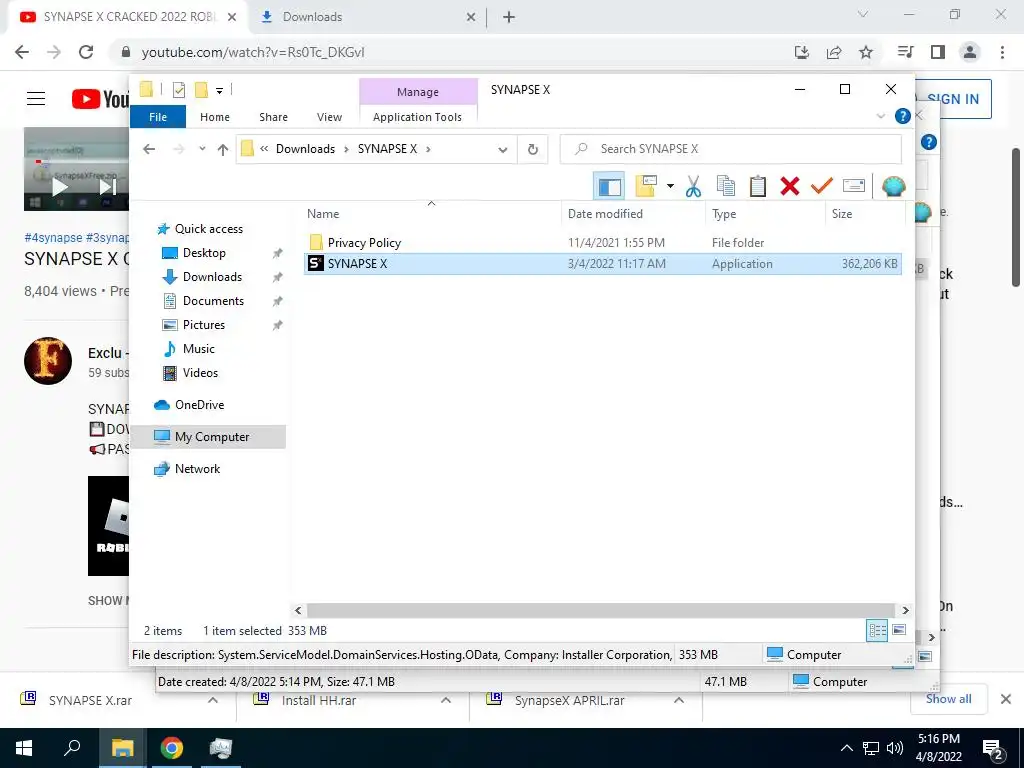Expand the ribbon with the chevron
The width and height of the screenshot is (1024, 768).
click(880, 116)
